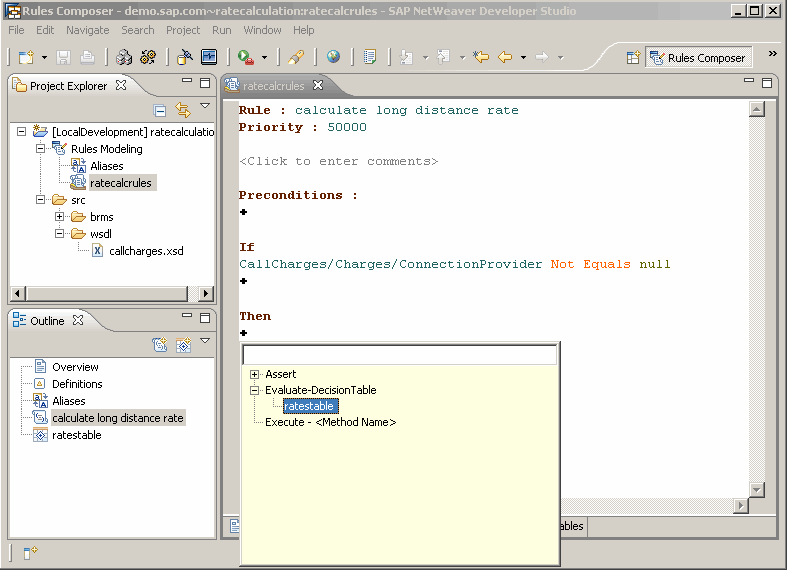Add a precondition with the plus icon

coord(243,212)
